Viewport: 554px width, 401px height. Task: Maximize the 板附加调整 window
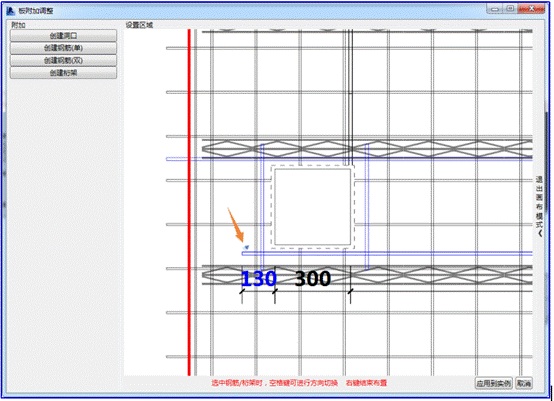510,9
